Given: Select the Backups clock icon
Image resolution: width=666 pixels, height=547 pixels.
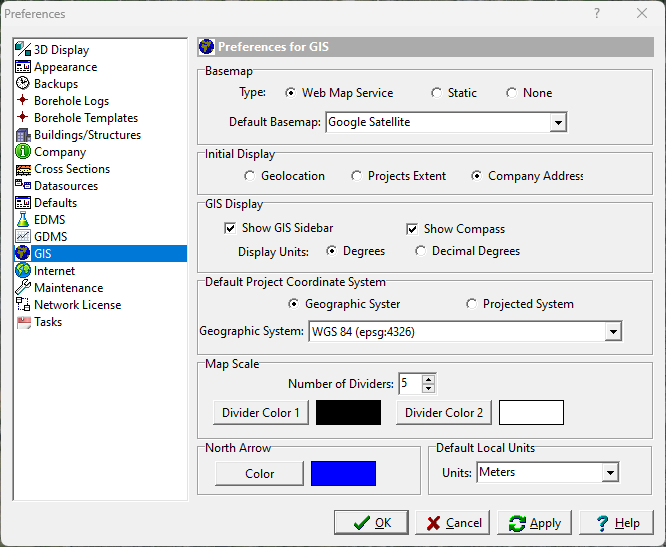Looking at the screenshot, I should [x=23, y=84].
